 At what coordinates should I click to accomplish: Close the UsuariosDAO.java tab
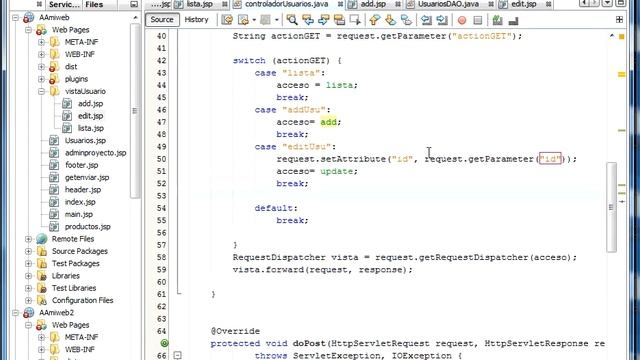[x=491, y=4]
